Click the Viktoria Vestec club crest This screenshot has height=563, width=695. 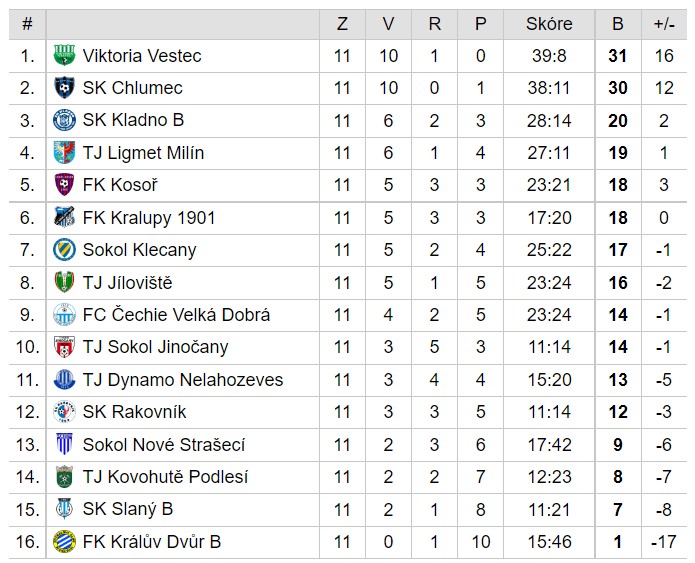pyautogui.click(x=64, y=55)
